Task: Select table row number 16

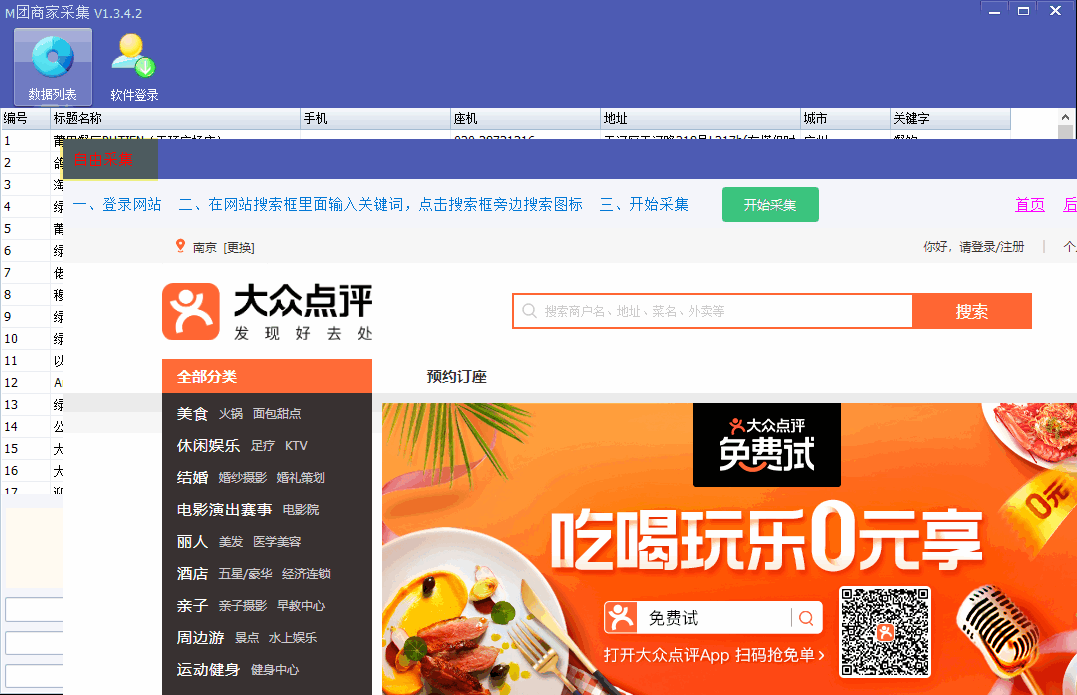Action: [32, 470]
